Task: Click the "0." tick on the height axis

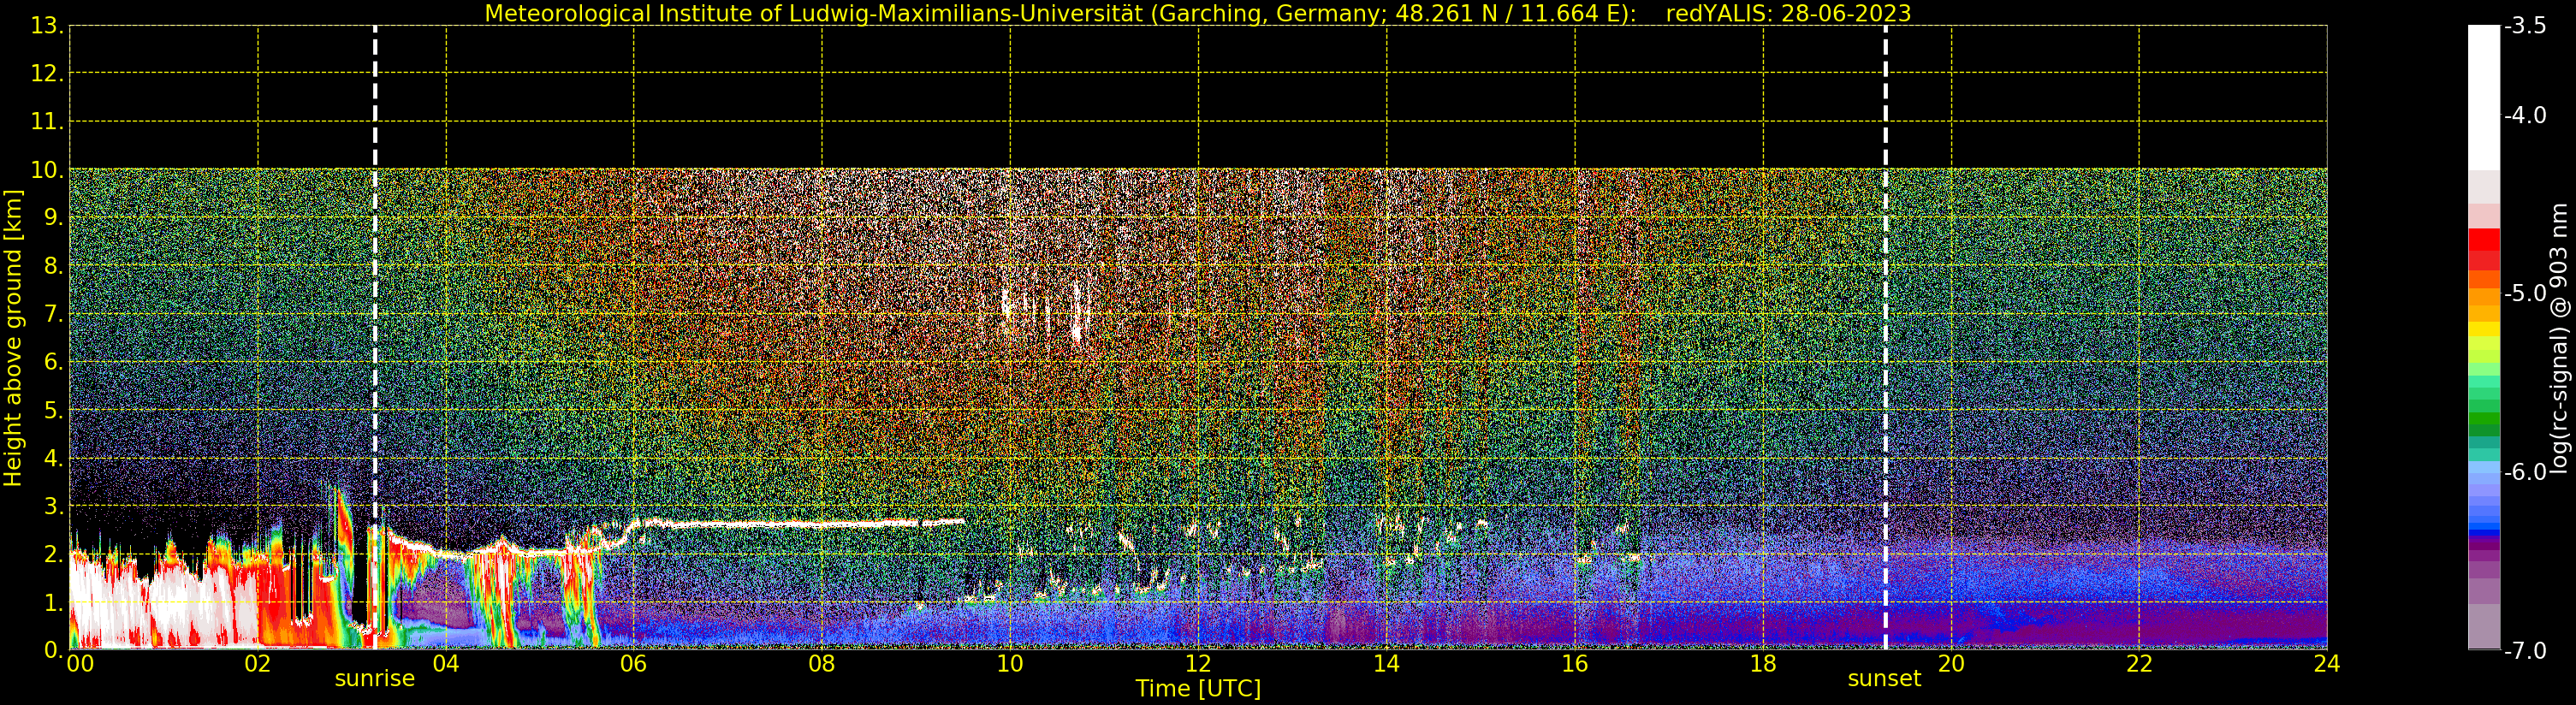Action: 53,650
